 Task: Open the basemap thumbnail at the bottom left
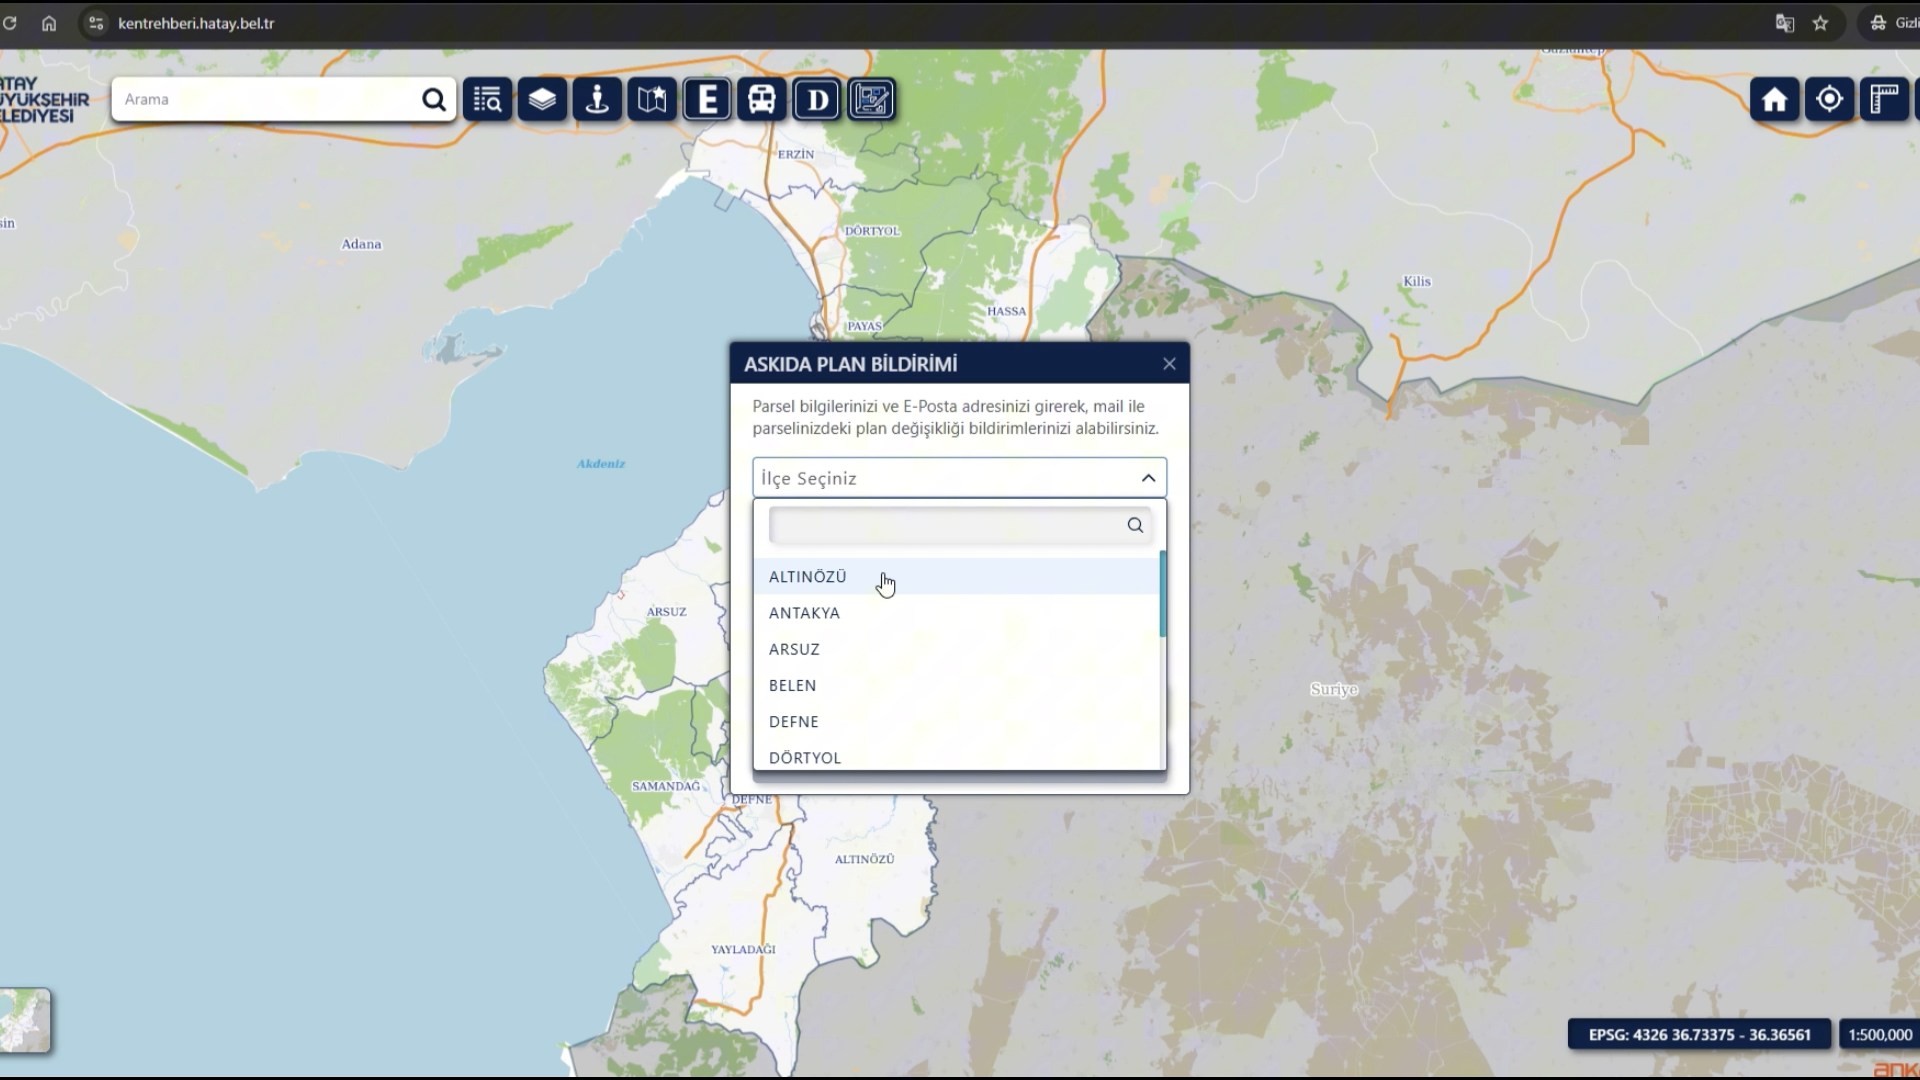(25, 1020)
